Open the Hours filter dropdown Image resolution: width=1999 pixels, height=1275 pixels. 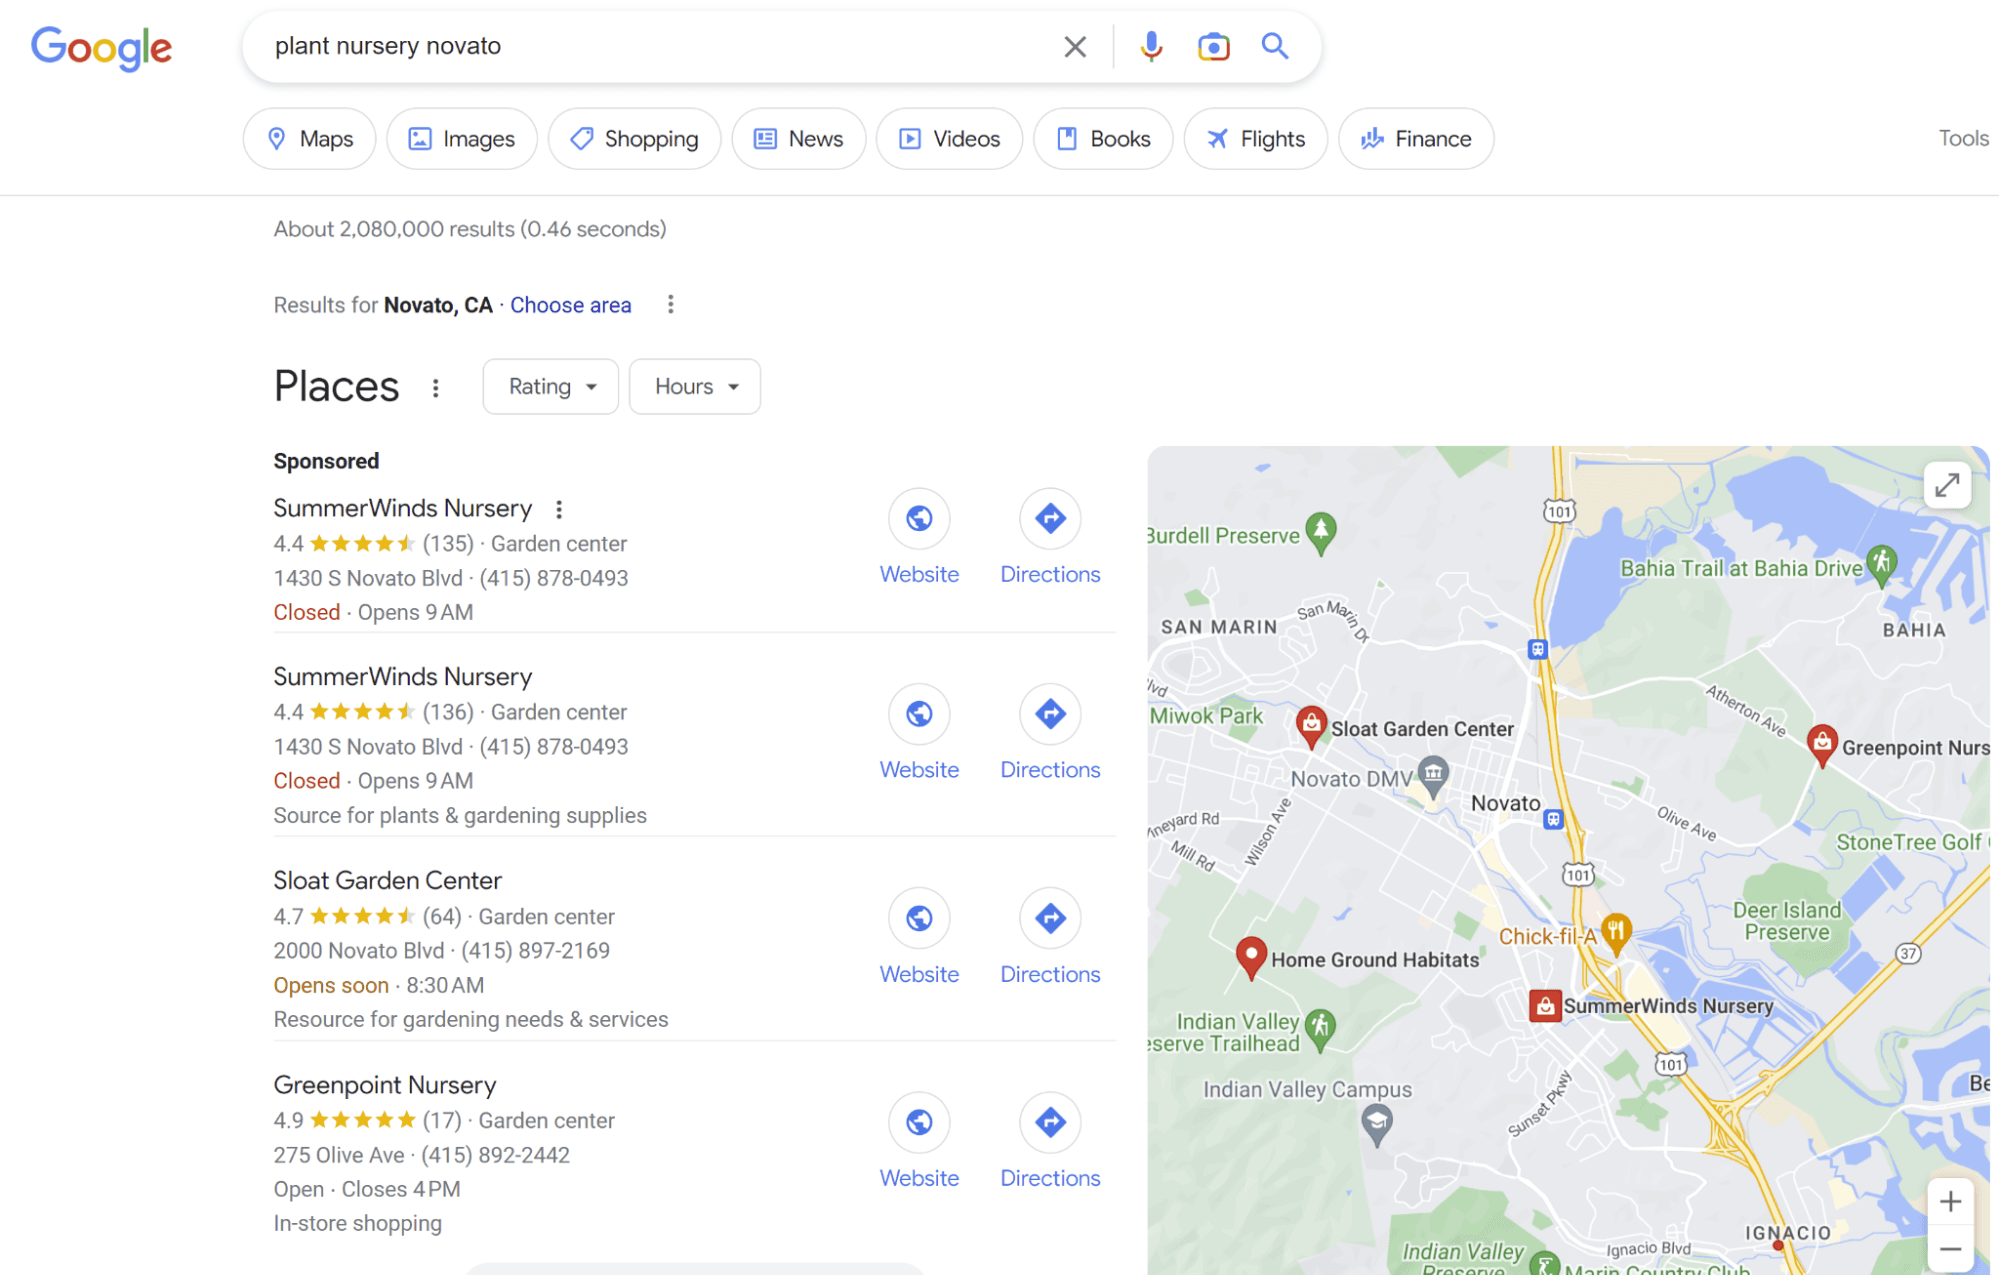695,387
